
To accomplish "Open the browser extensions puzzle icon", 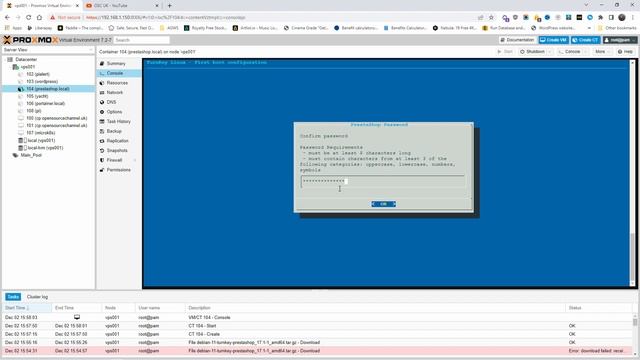I will 600,18.
